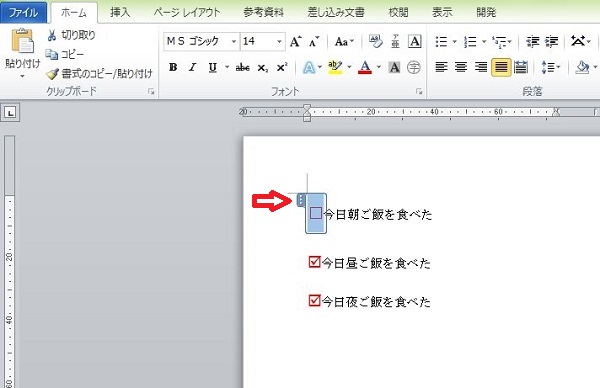This screenshot has width=600, height=388.
Task: Click the font size field showing 14
Action: click(258, 41)
